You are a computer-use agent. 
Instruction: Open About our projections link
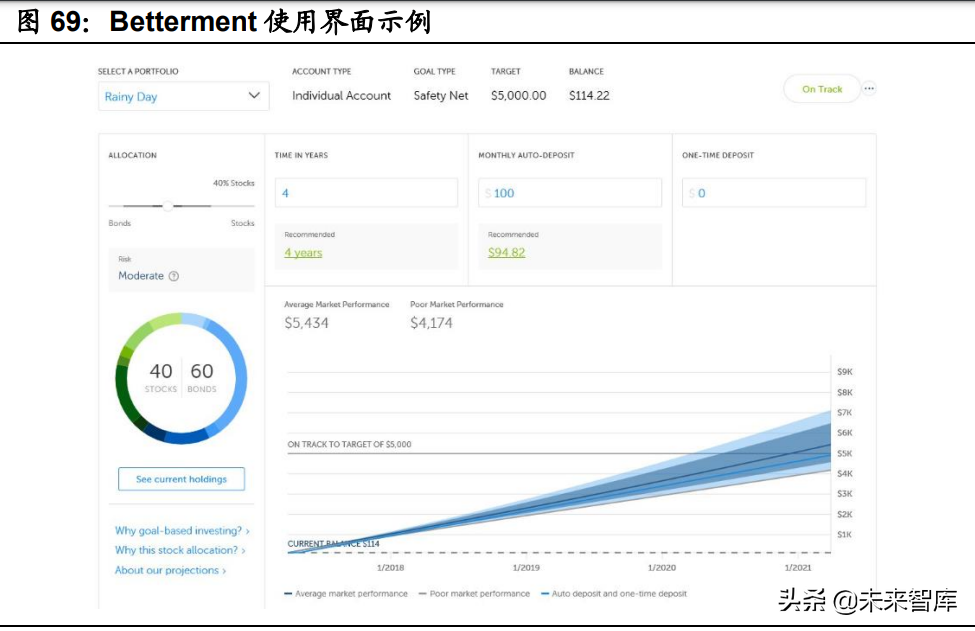click(x=170, y=570)
